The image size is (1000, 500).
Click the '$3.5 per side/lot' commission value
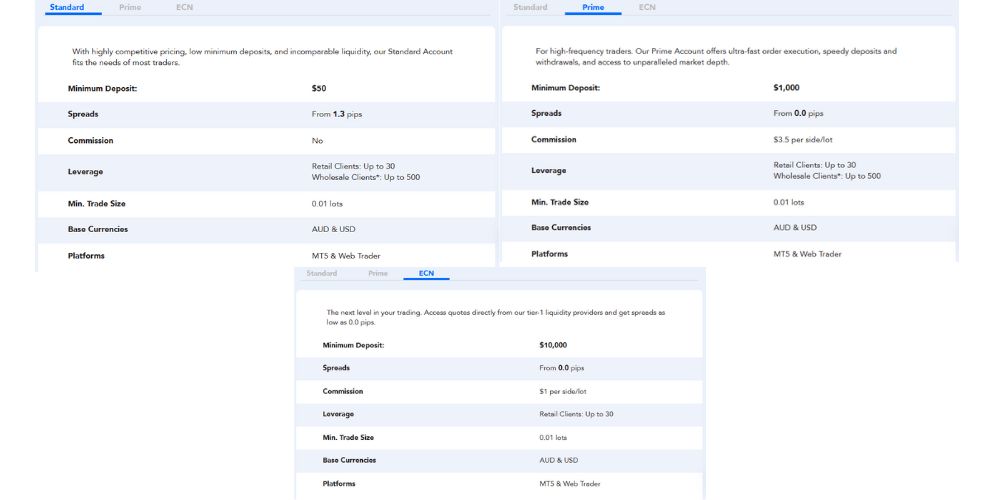coord(804,140)
